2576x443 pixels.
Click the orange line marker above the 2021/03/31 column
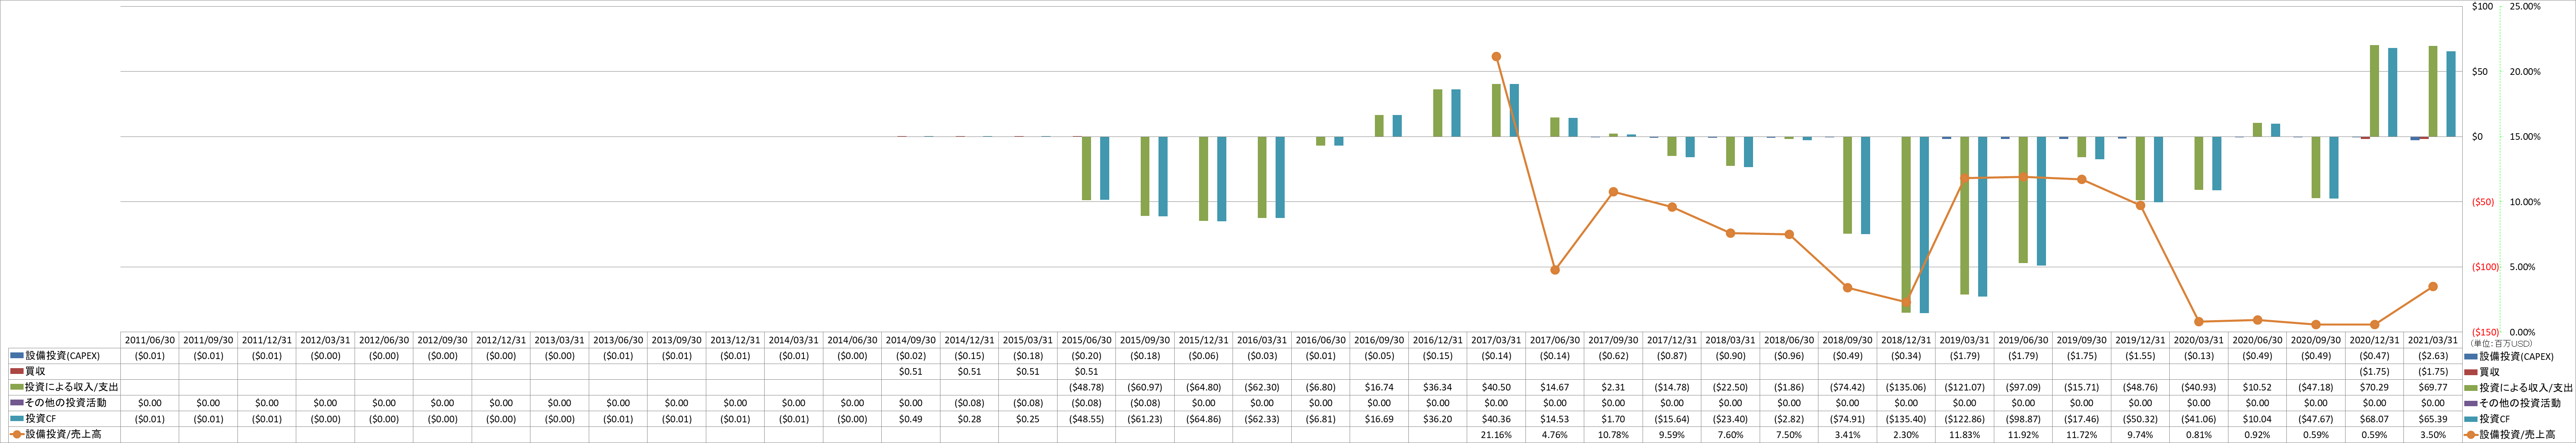click(2433, 287)
